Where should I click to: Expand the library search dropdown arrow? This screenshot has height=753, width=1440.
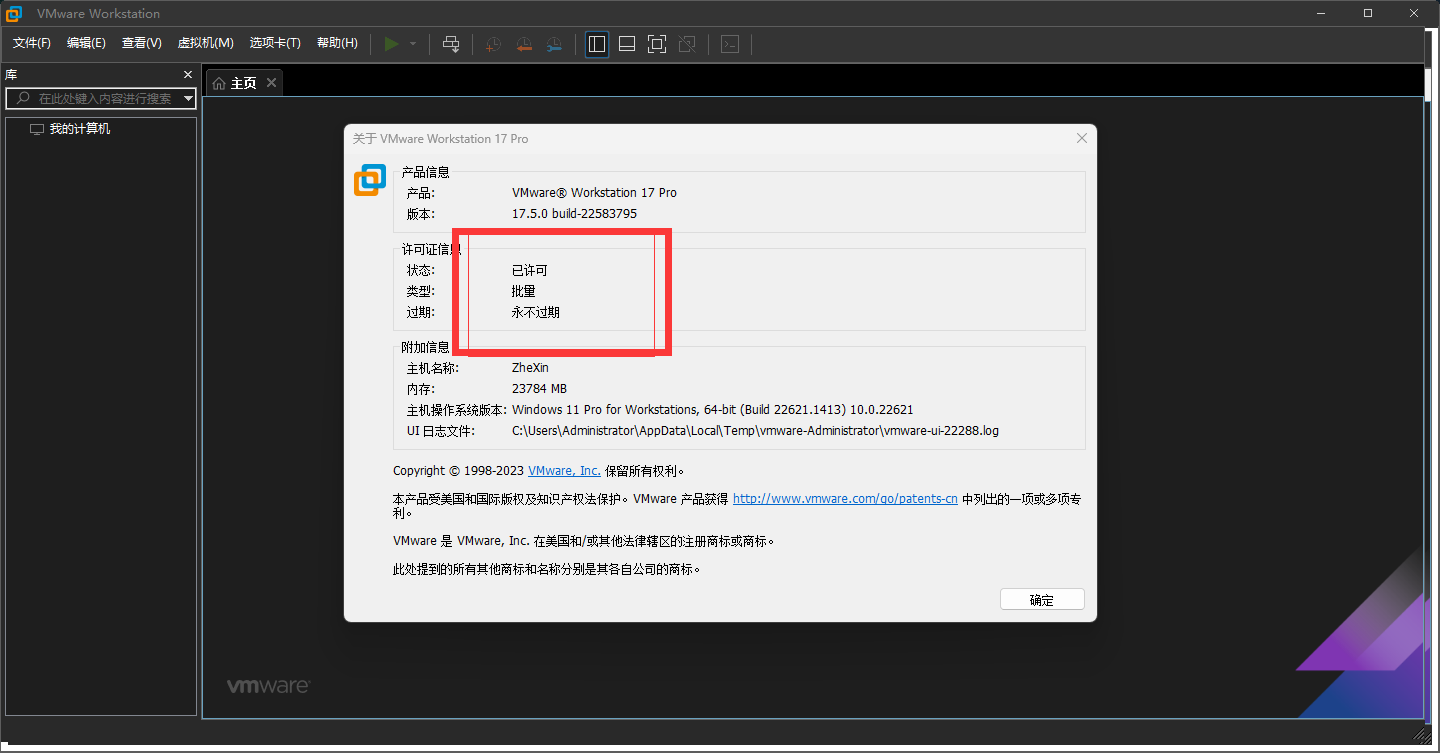tap(188, 98)
